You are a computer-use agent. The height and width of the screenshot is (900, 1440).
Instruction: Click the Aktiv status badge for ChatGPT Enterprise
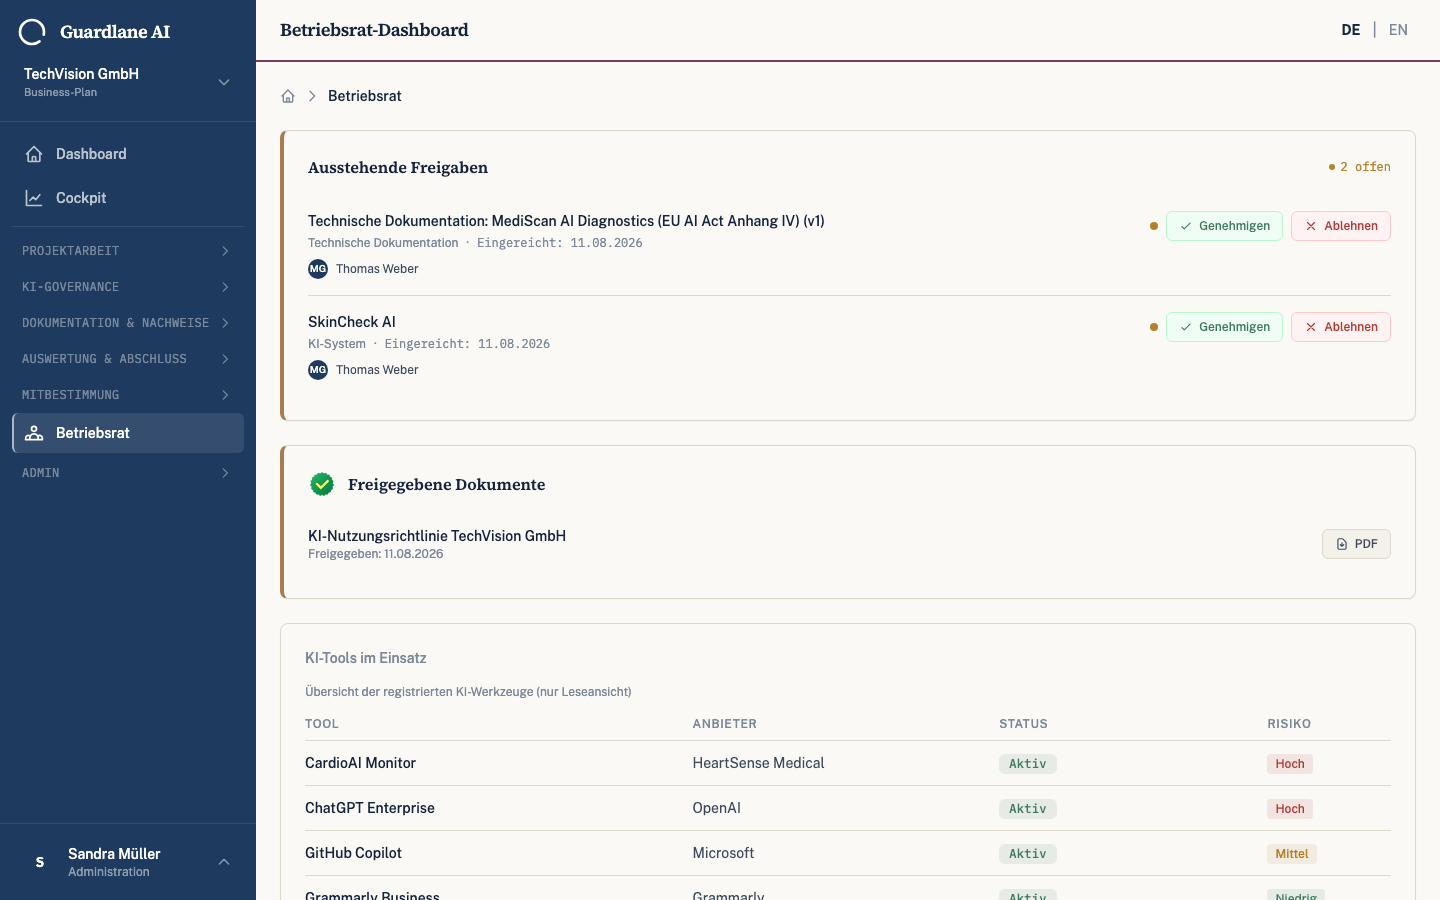pyautogui.click(x=1028, y=809)
